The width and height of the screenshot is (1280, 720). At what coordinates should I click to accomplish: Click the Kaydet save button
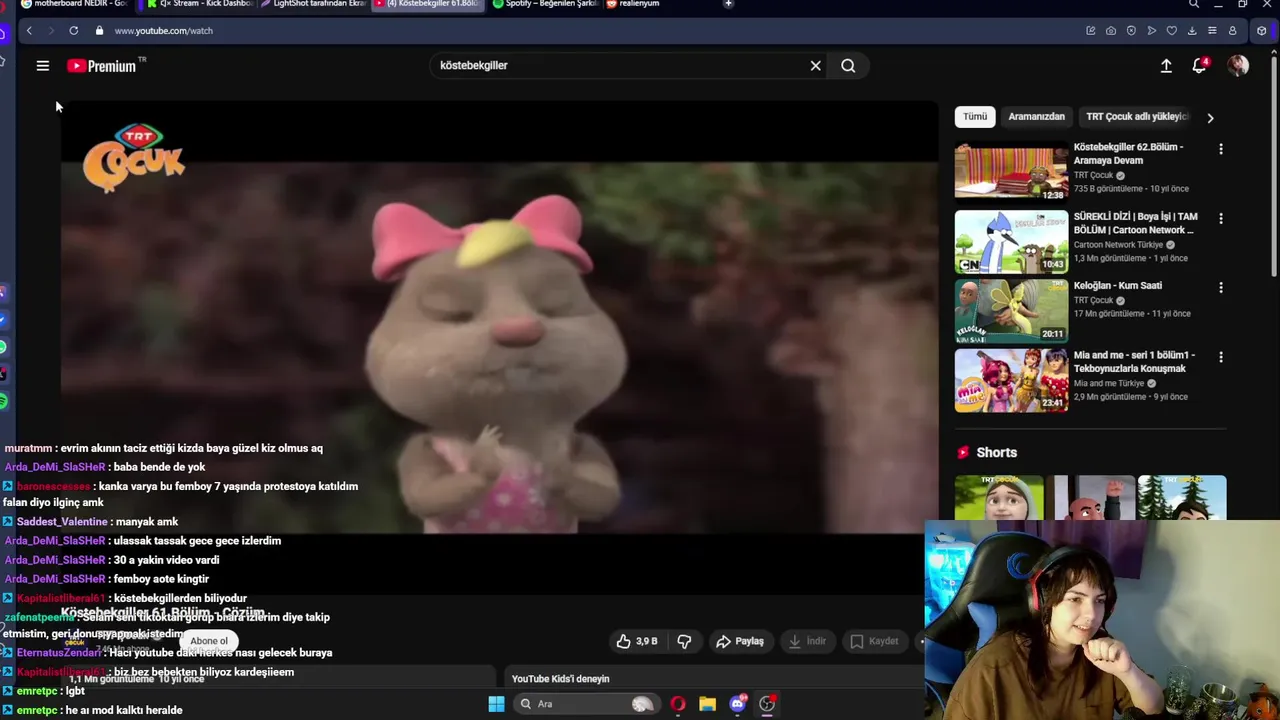[874, 641]
